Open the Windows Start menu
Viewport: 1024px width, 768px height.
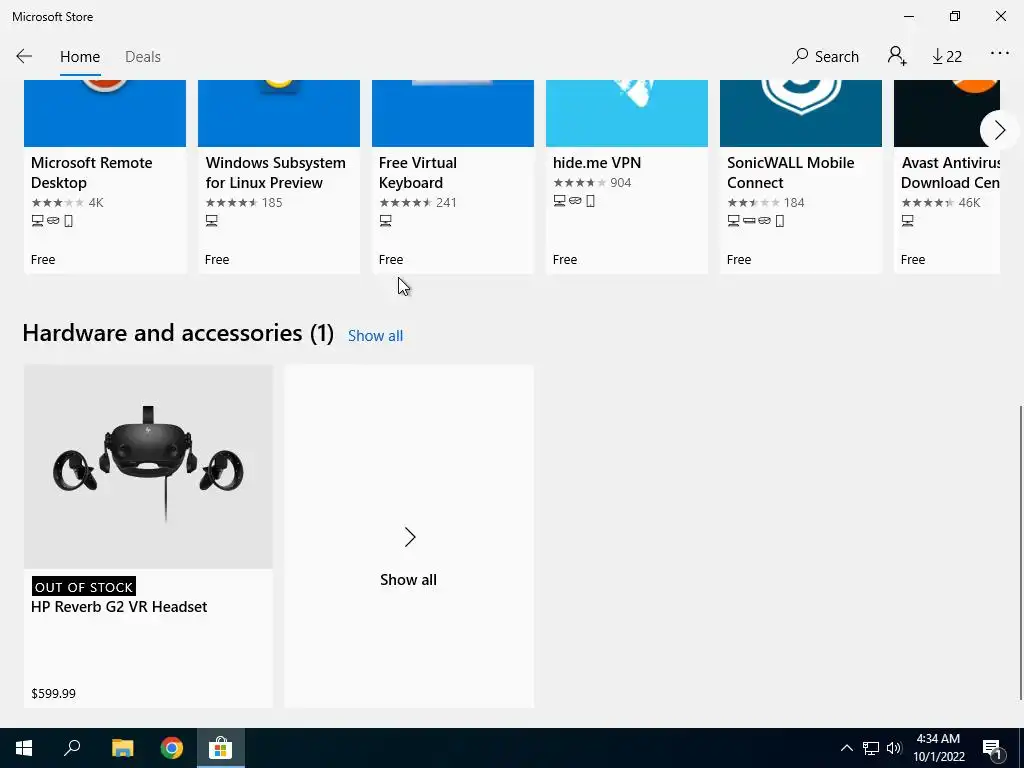24,748
